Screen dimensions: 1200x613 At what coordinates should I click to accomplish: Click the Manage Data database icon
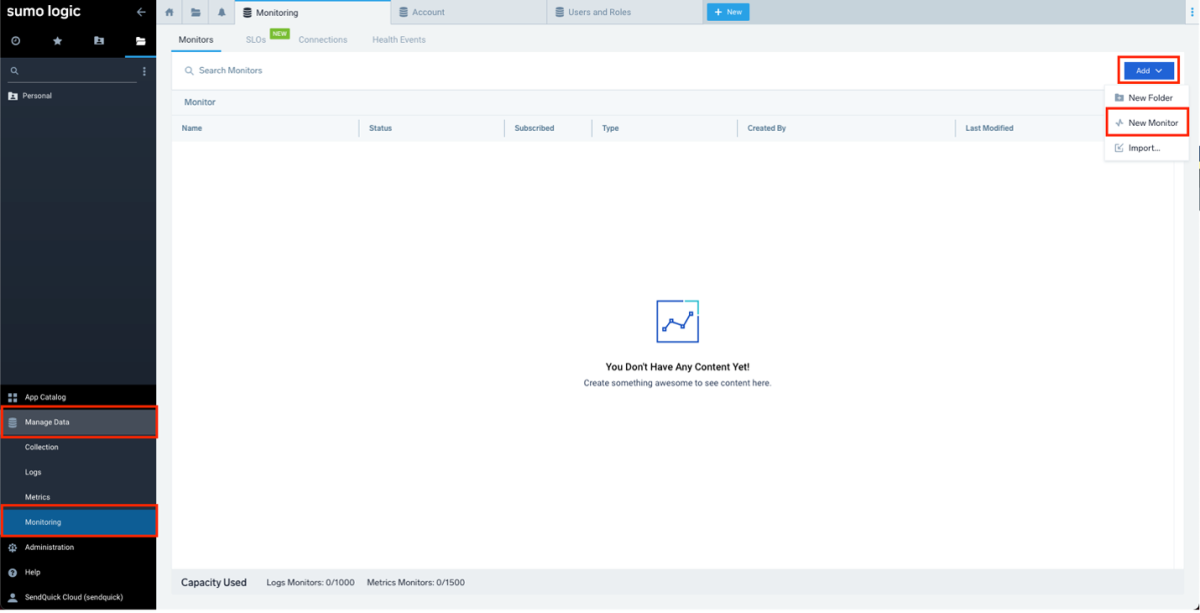click(x=13, y=422)
